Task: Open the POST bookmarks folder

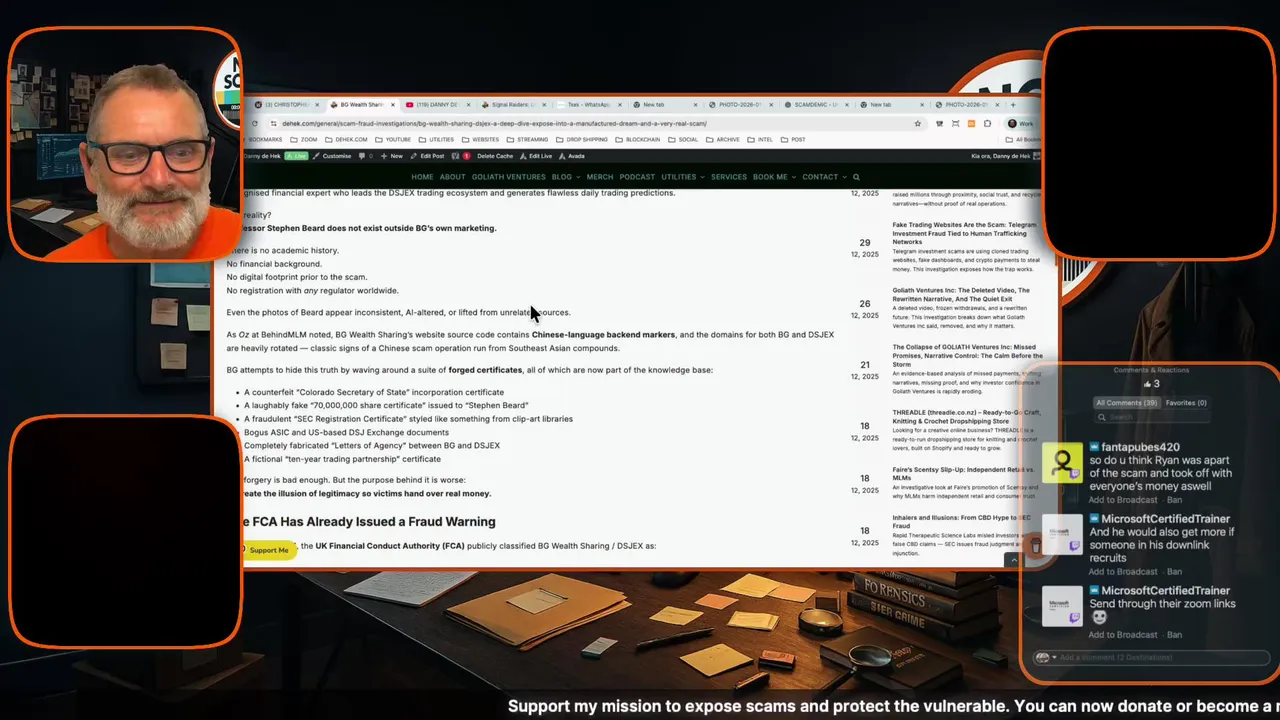Action: pos(793,140)
